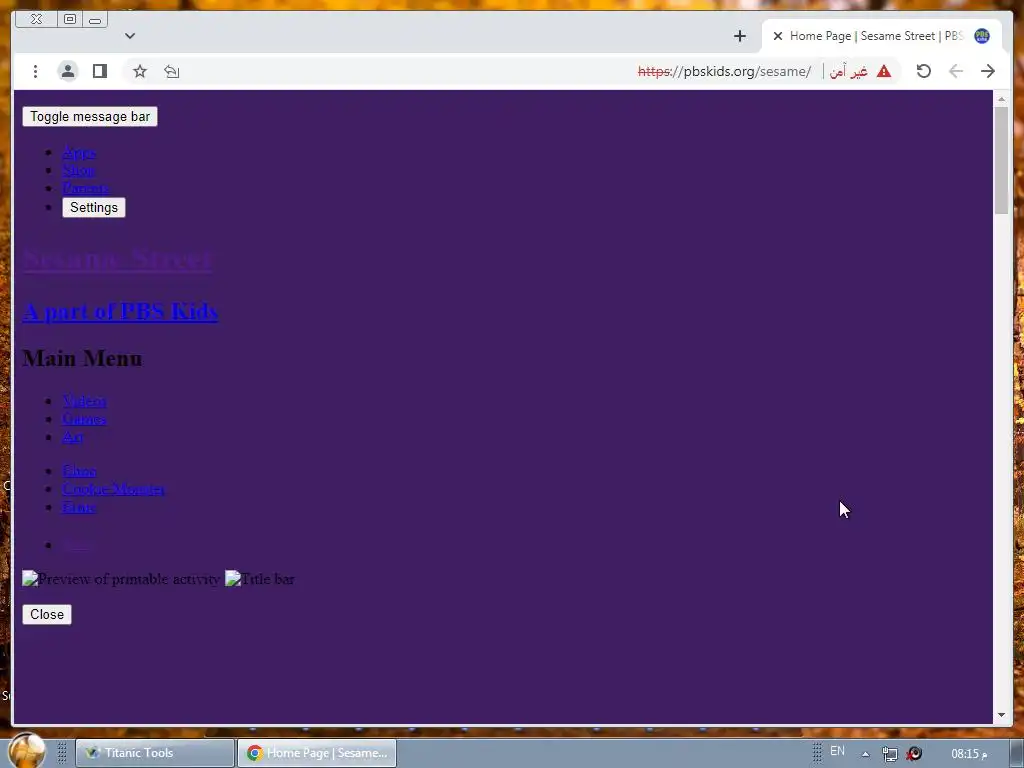Bookmark this page with the star icon
Image resolution: width=1024 pixels, height=768 pixels.
coord(140,71)
